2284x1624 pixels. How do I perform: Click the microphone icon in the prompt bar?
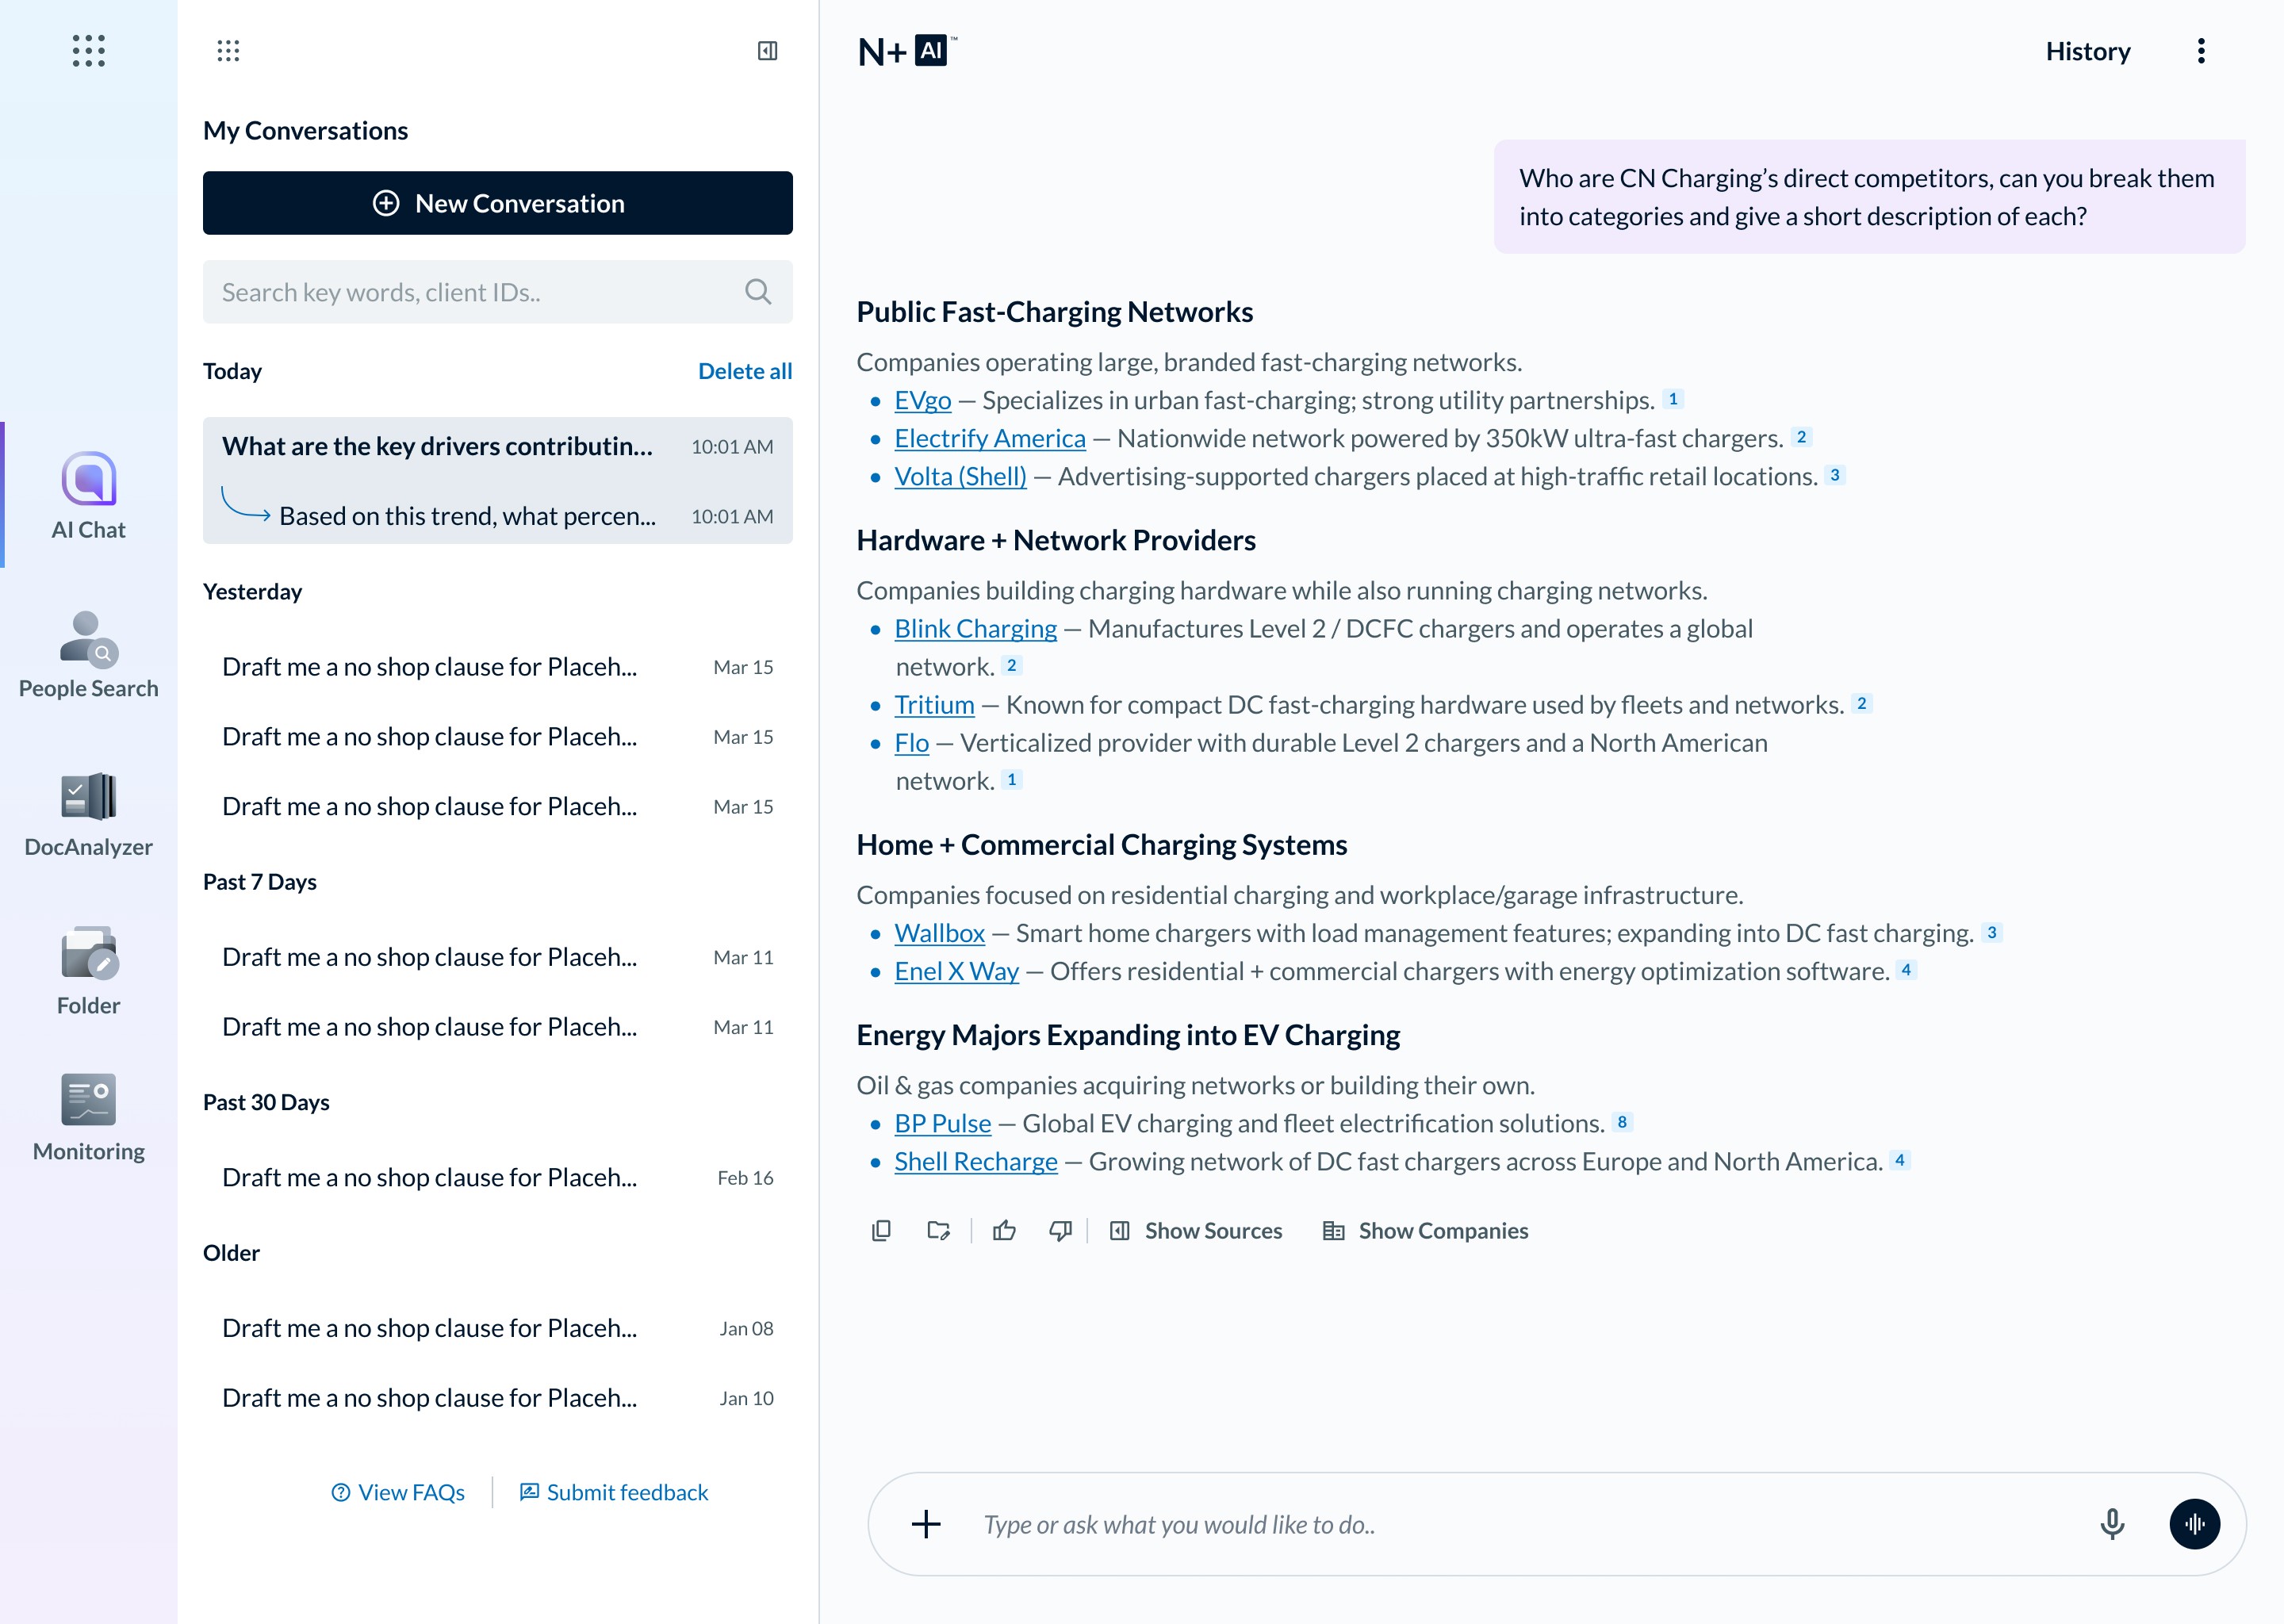coord(2112,1524)
